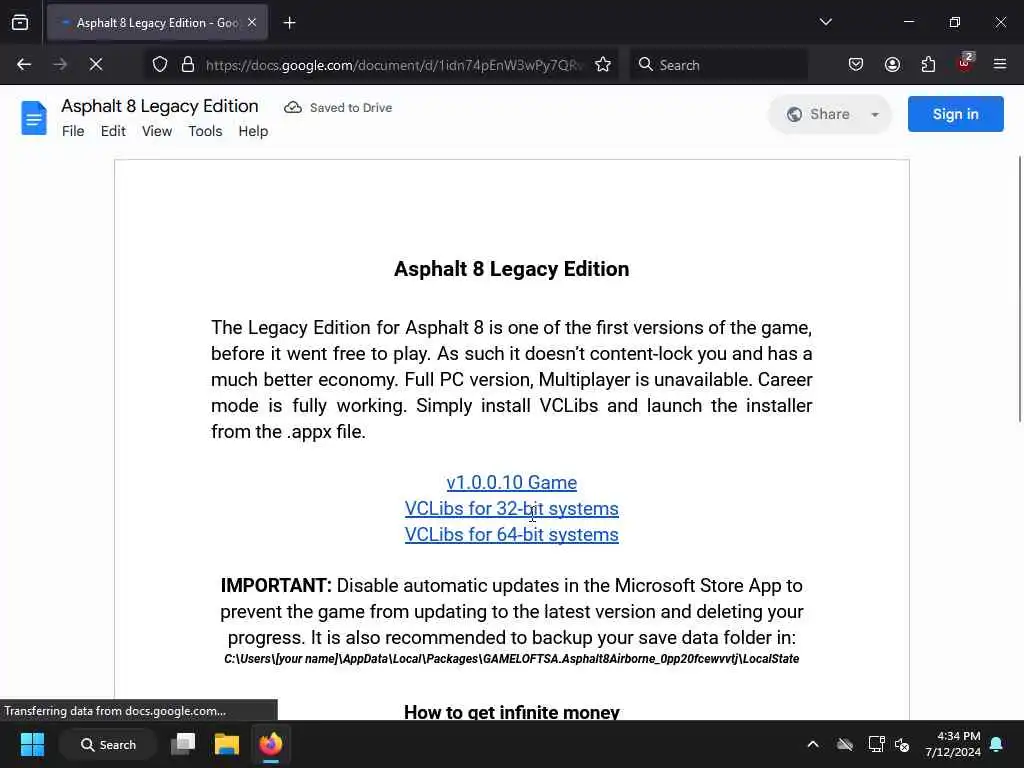Open the Firefox hamburger application menu
This screenshot has width=1024, height=768.
pos(1000,65)
